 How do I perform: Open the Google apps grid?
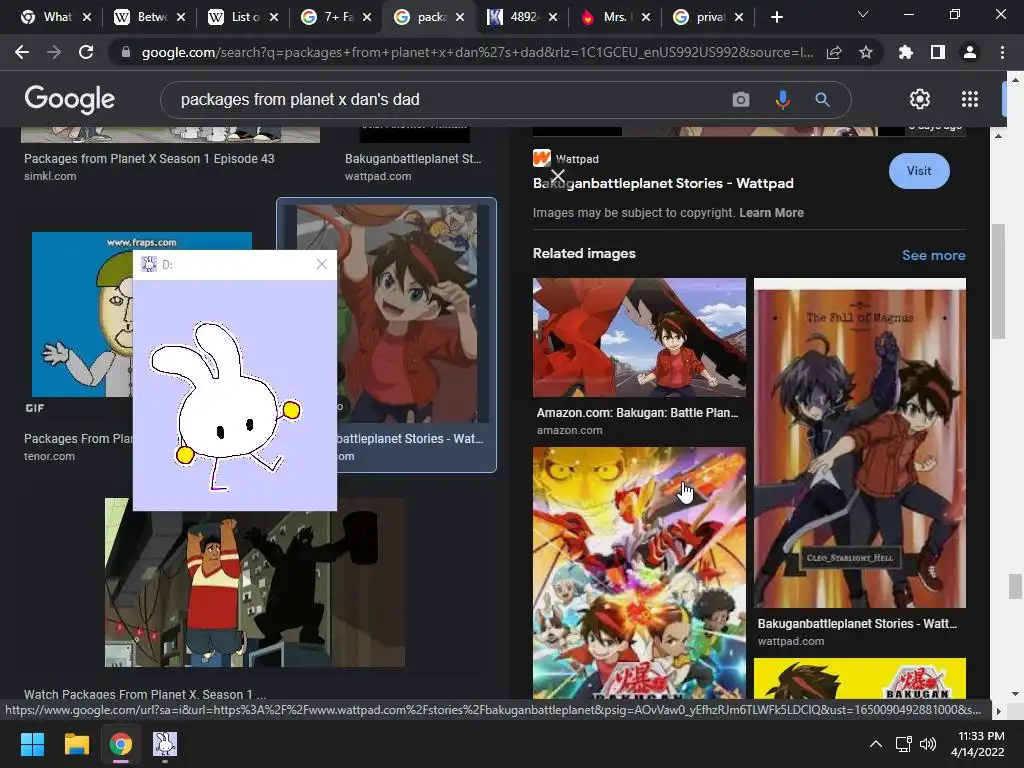[970, 99]
